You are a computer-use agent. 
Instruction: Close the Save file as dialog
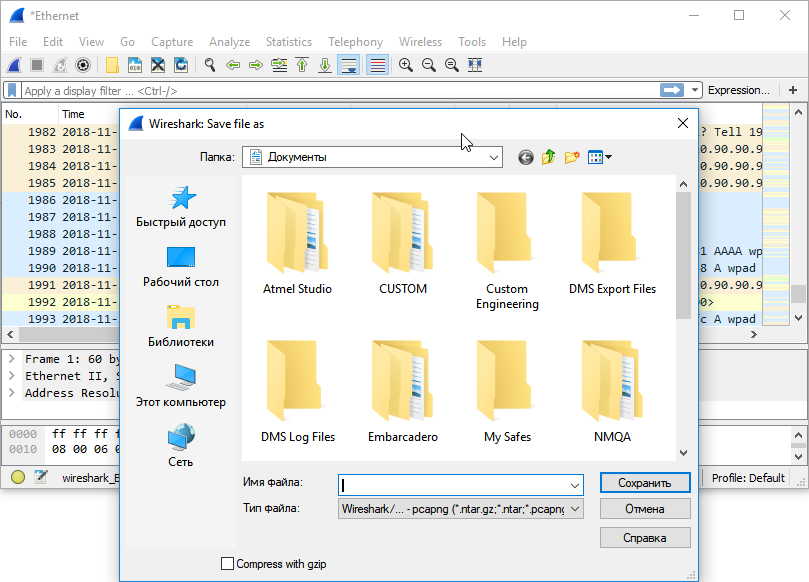click(x=683, y=123)
